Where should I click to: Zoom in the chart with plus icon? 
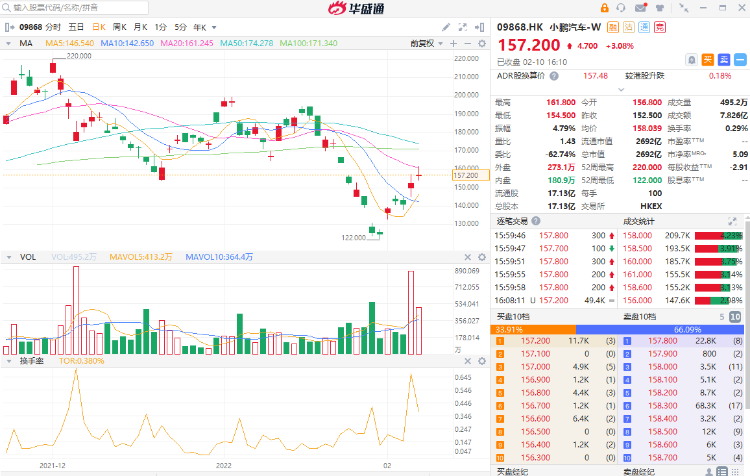(453, 44)
